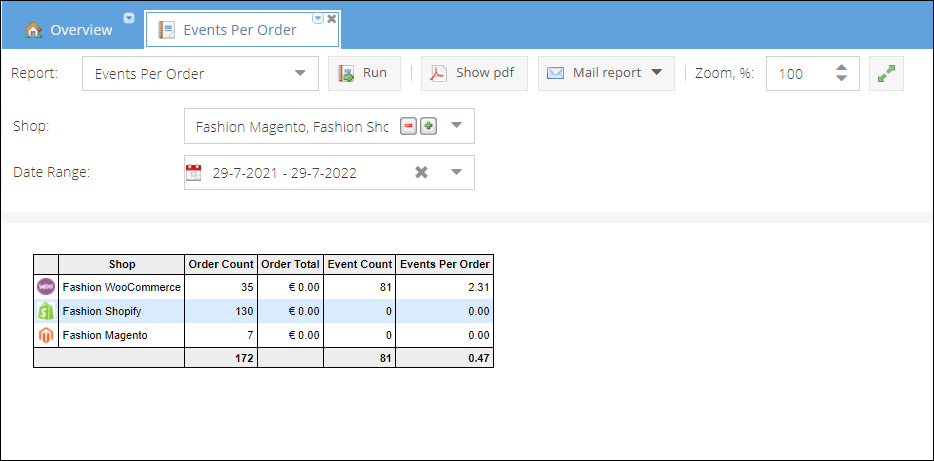This screenshot has height=461, width=934.
Task: Click the Event Count column header
Action: 360,264
